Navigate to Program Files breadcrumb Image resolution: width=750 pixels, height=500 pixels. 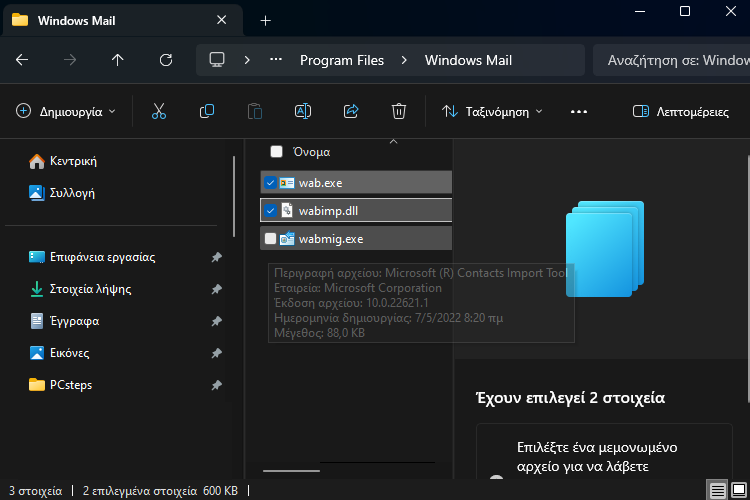pos(342,60)
